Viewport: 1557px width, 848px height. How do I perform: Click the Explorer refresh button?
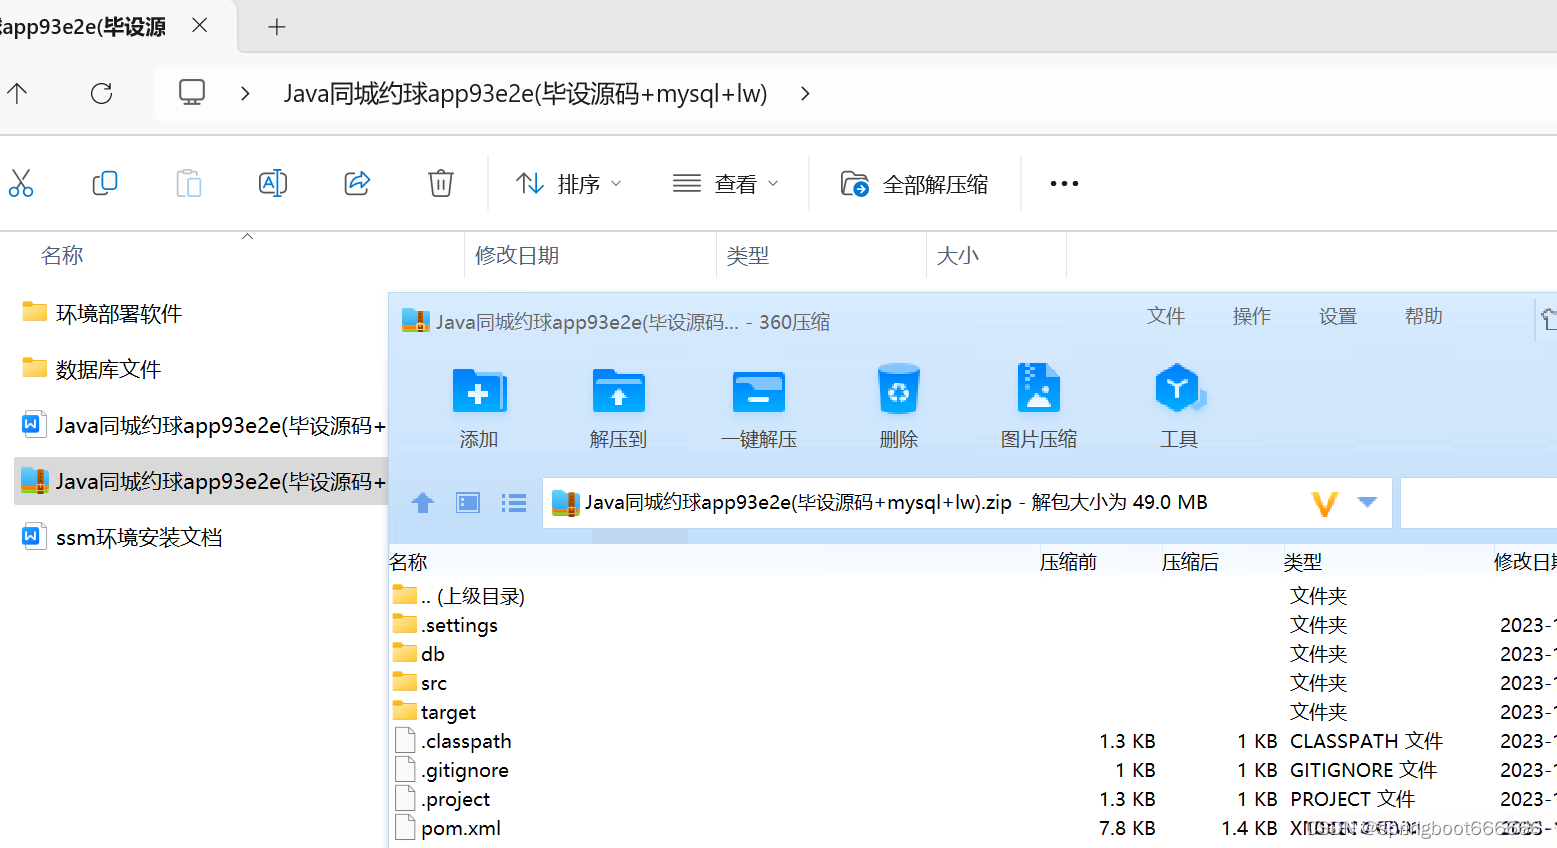[101, 94]
